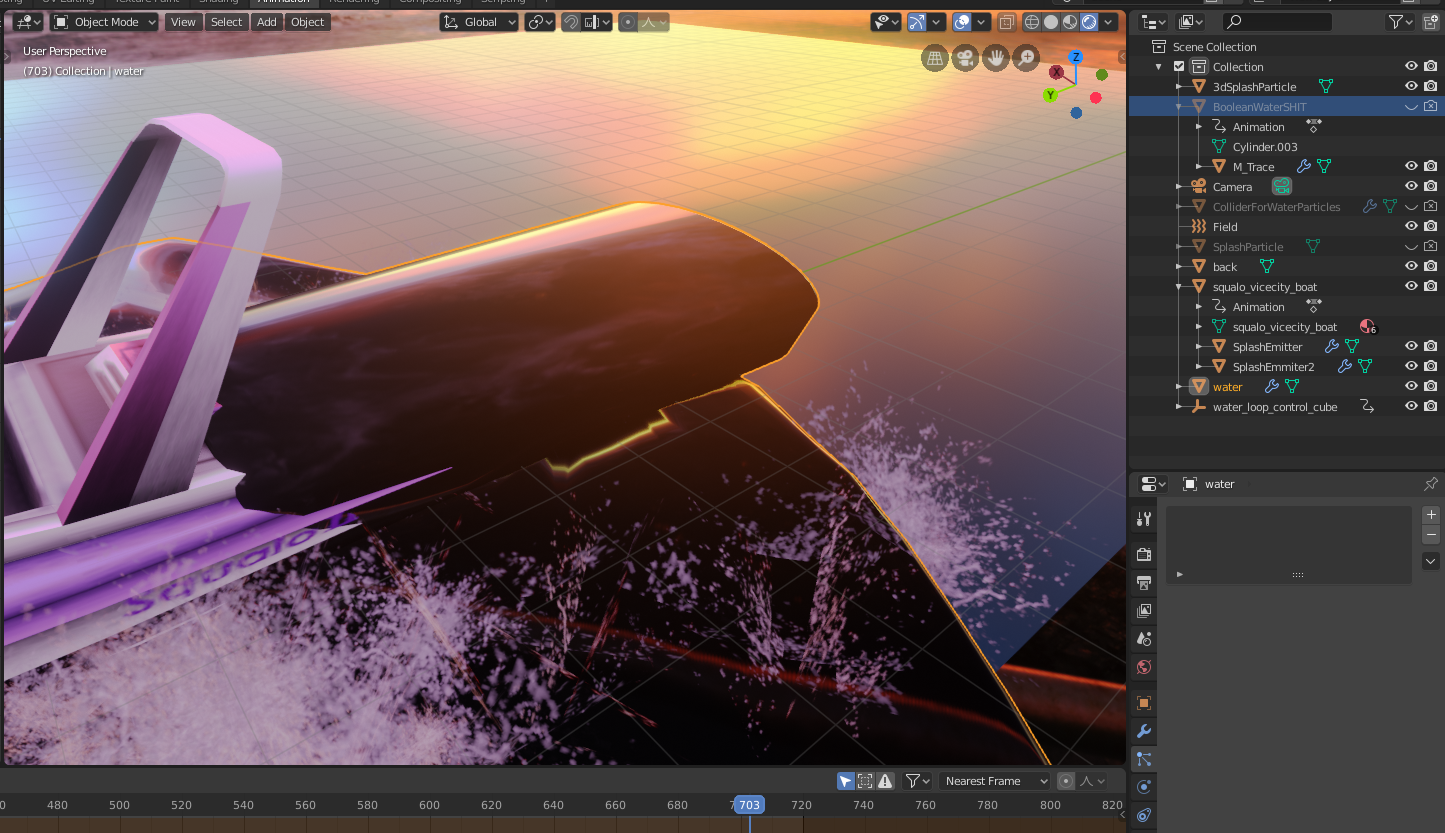Show BooleanWaterSHIT in viewport
Screen dimensions: 1445x833
click(x=1411, y=107)
